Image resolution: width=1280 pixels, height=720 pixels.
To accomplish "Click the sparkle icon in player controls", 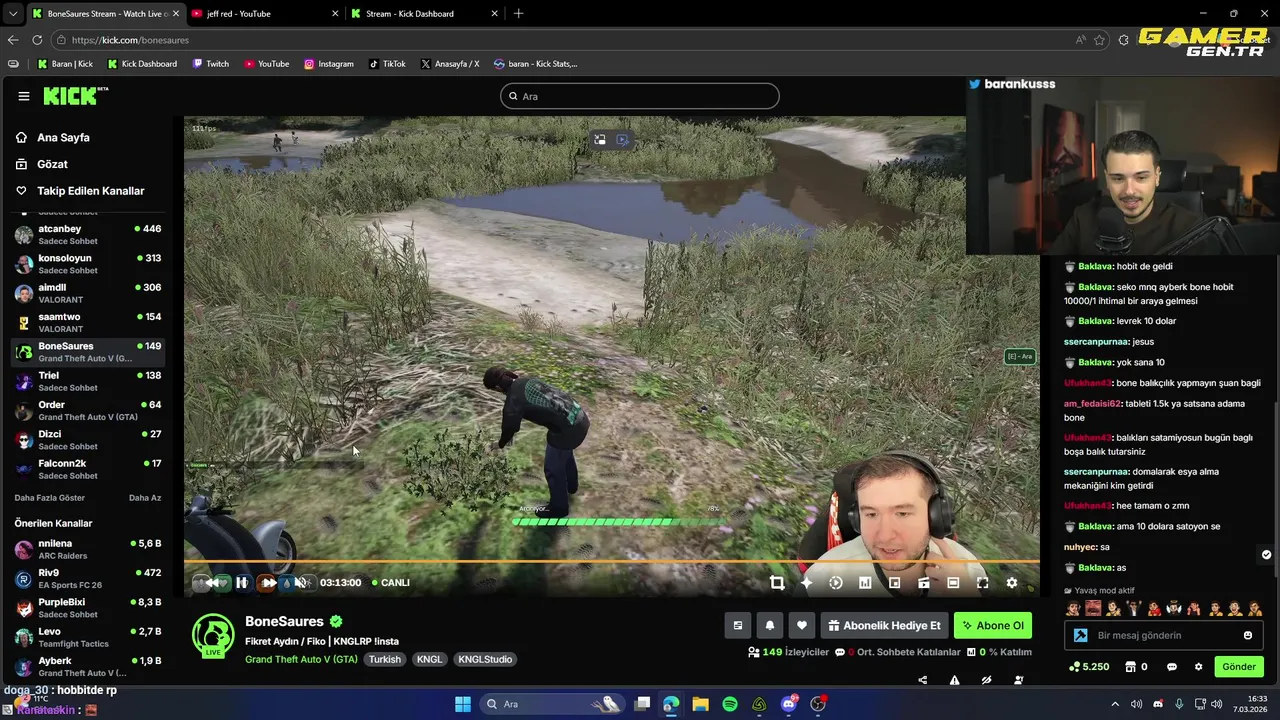I will pos(806,583).
